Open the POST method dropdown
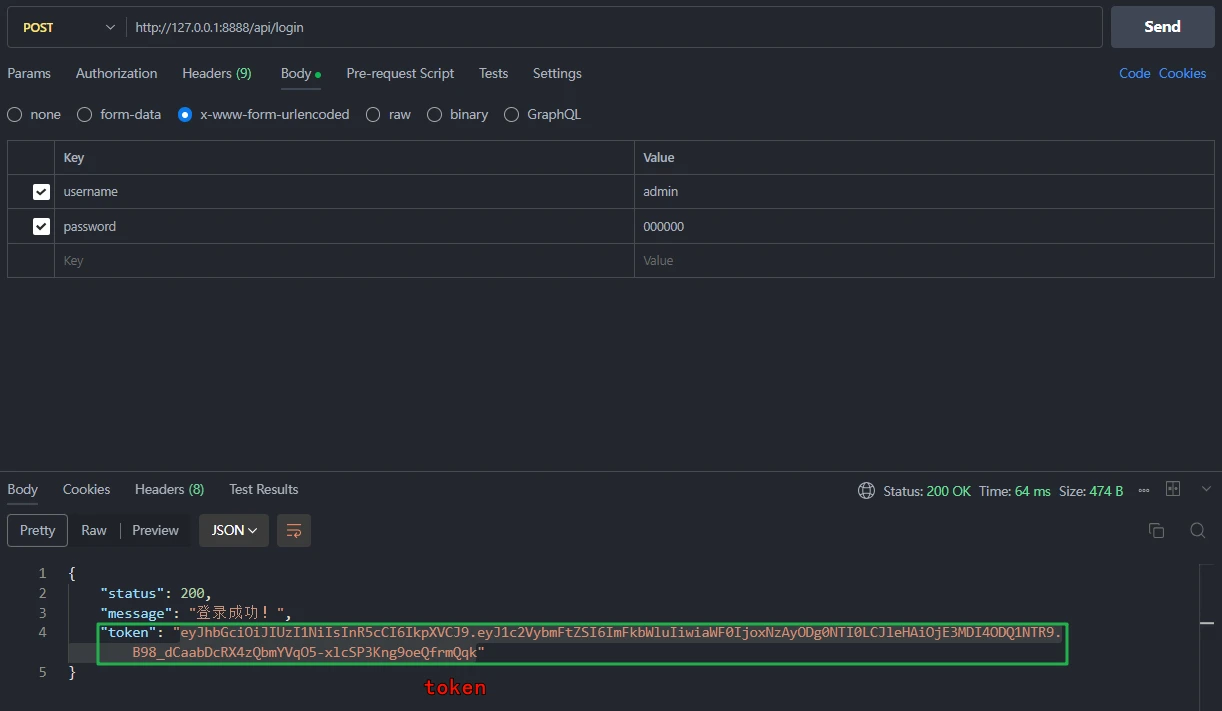The width and height of the screenshot is (1222, 711). point(68,28)
